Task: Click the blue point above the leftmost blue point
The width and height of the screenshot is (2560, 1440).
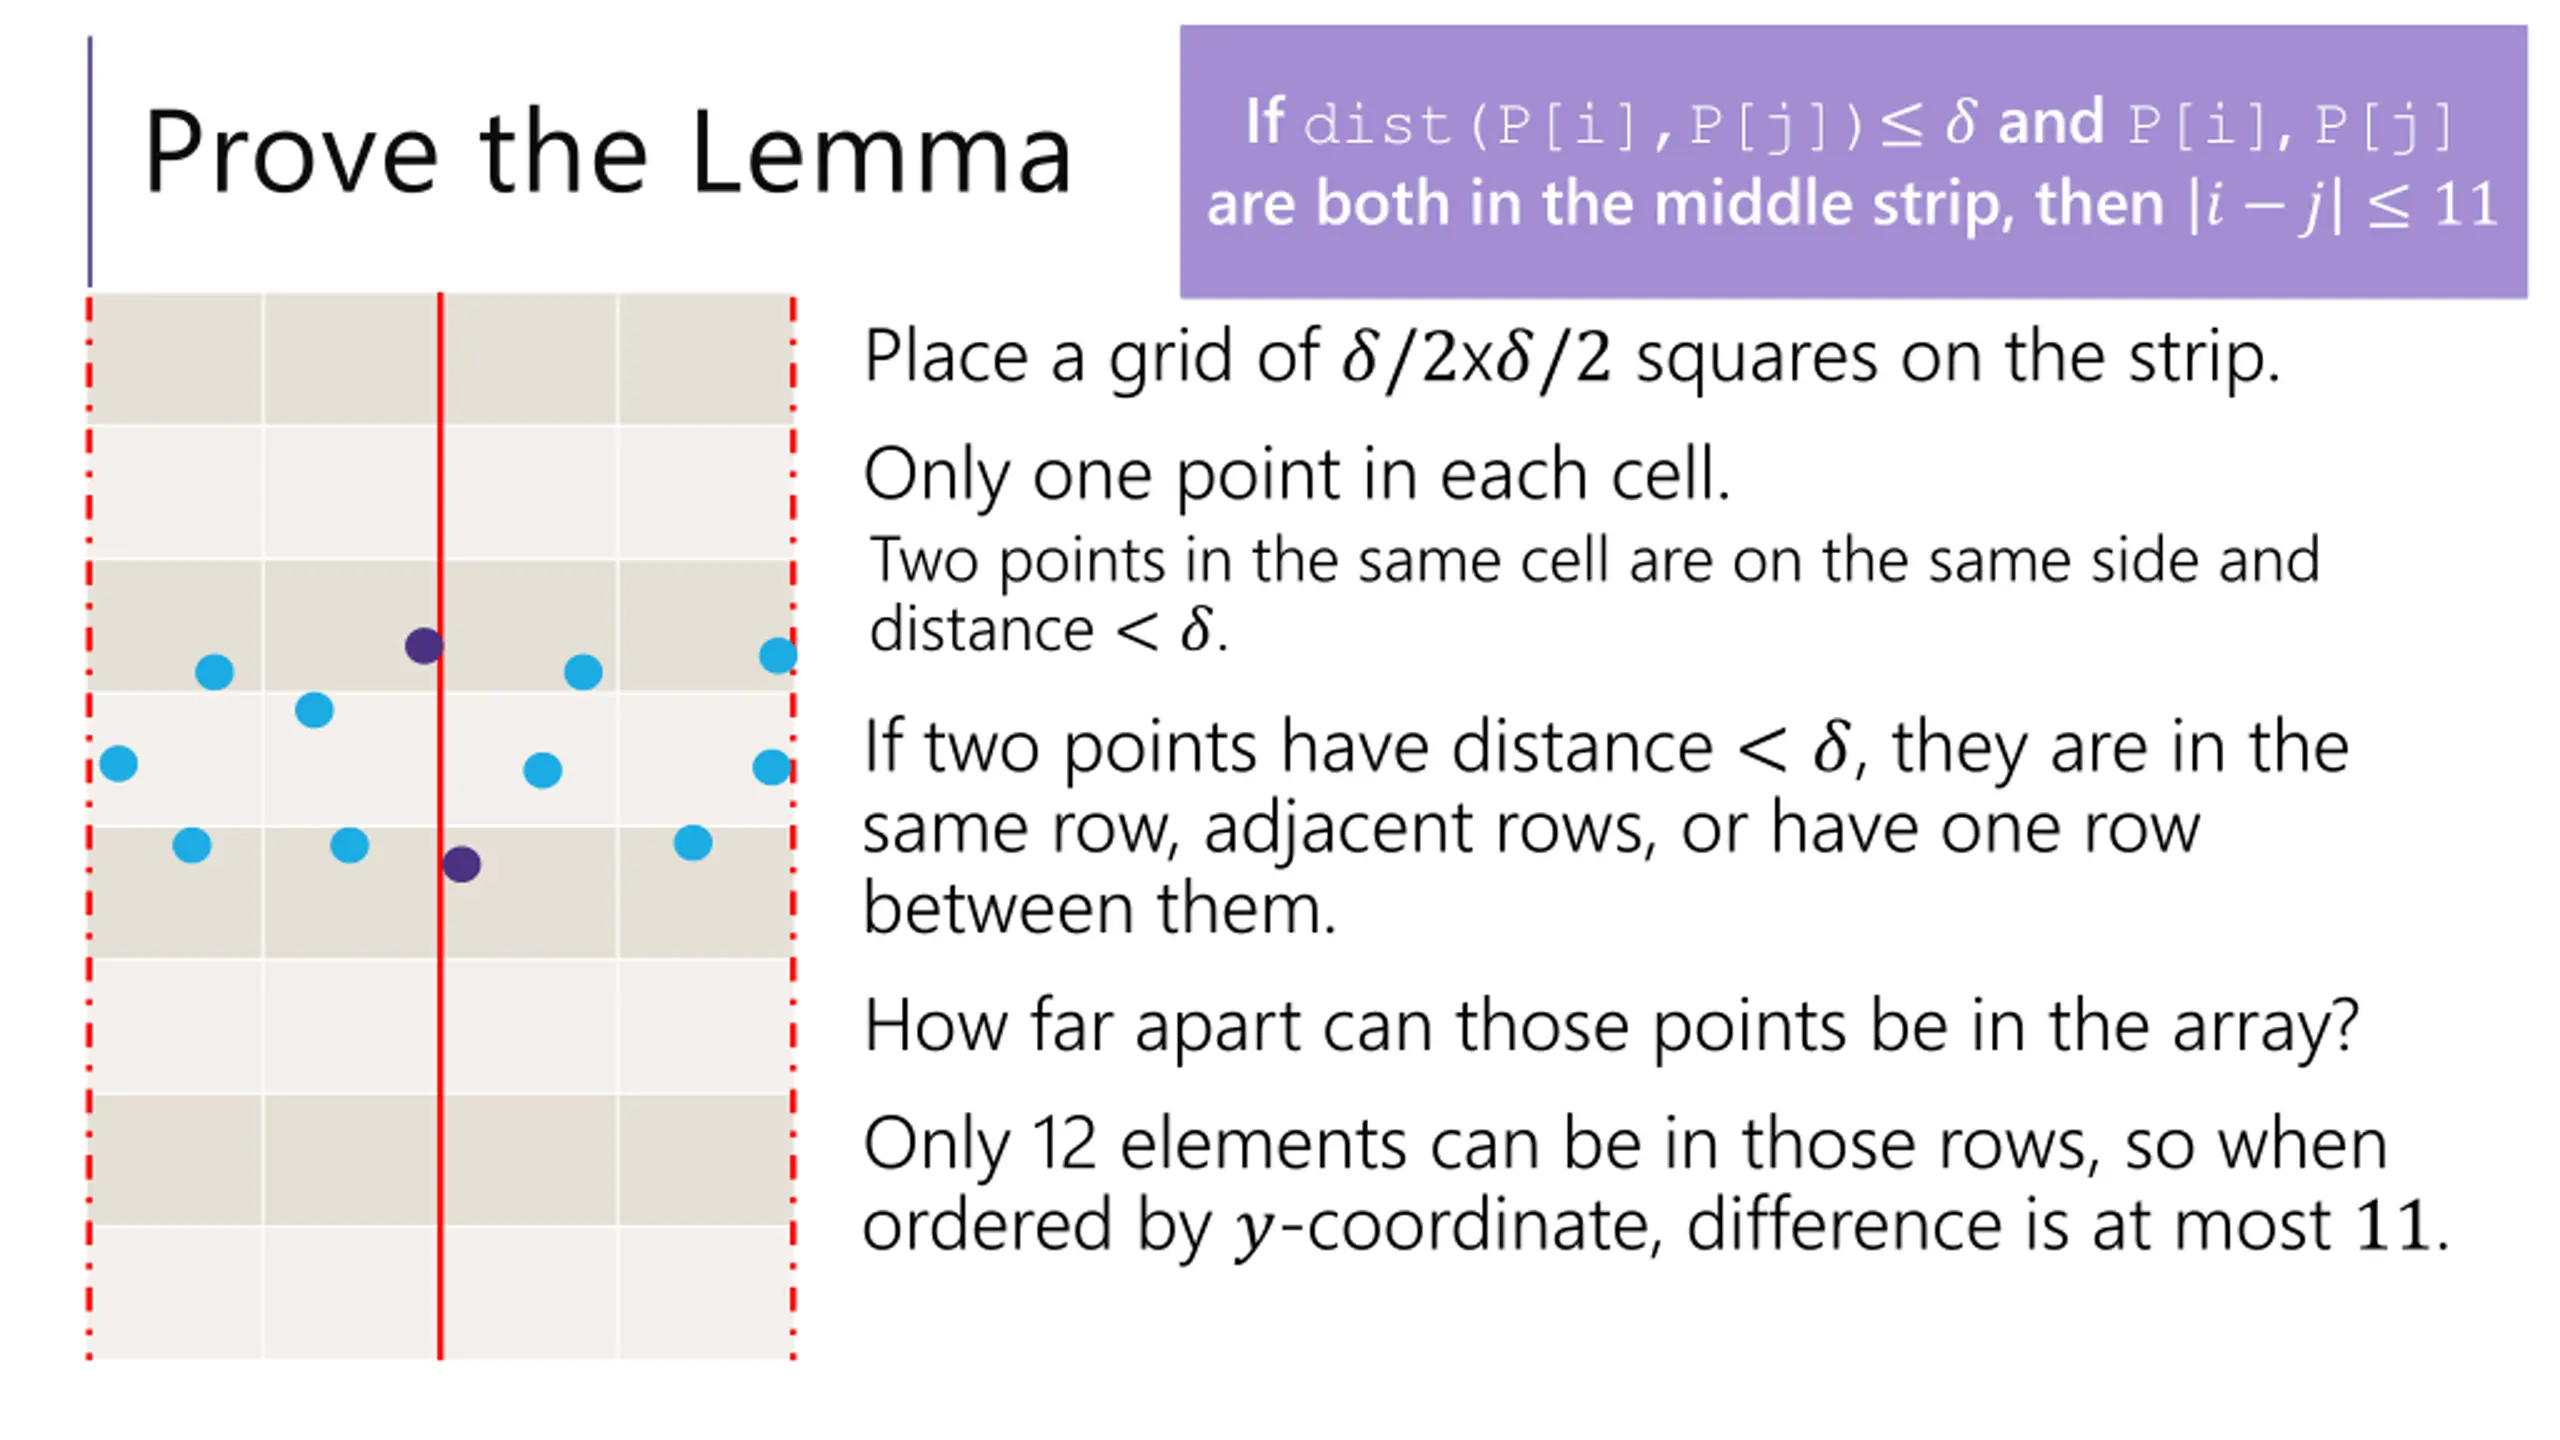Action: pyautogui.click(x=214, y=672)
